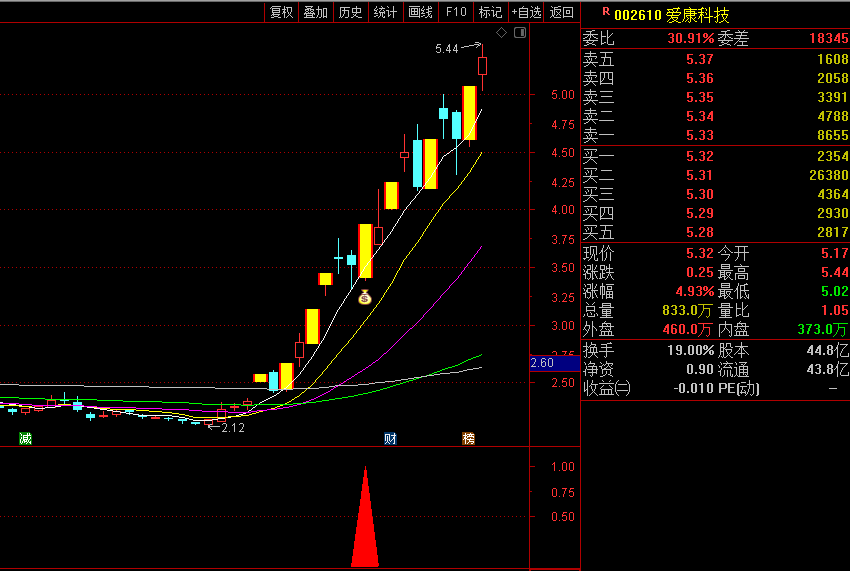Select the 卖四 ask price 5.36
This screenshot has width=850, height=571.
pos(700,78)
